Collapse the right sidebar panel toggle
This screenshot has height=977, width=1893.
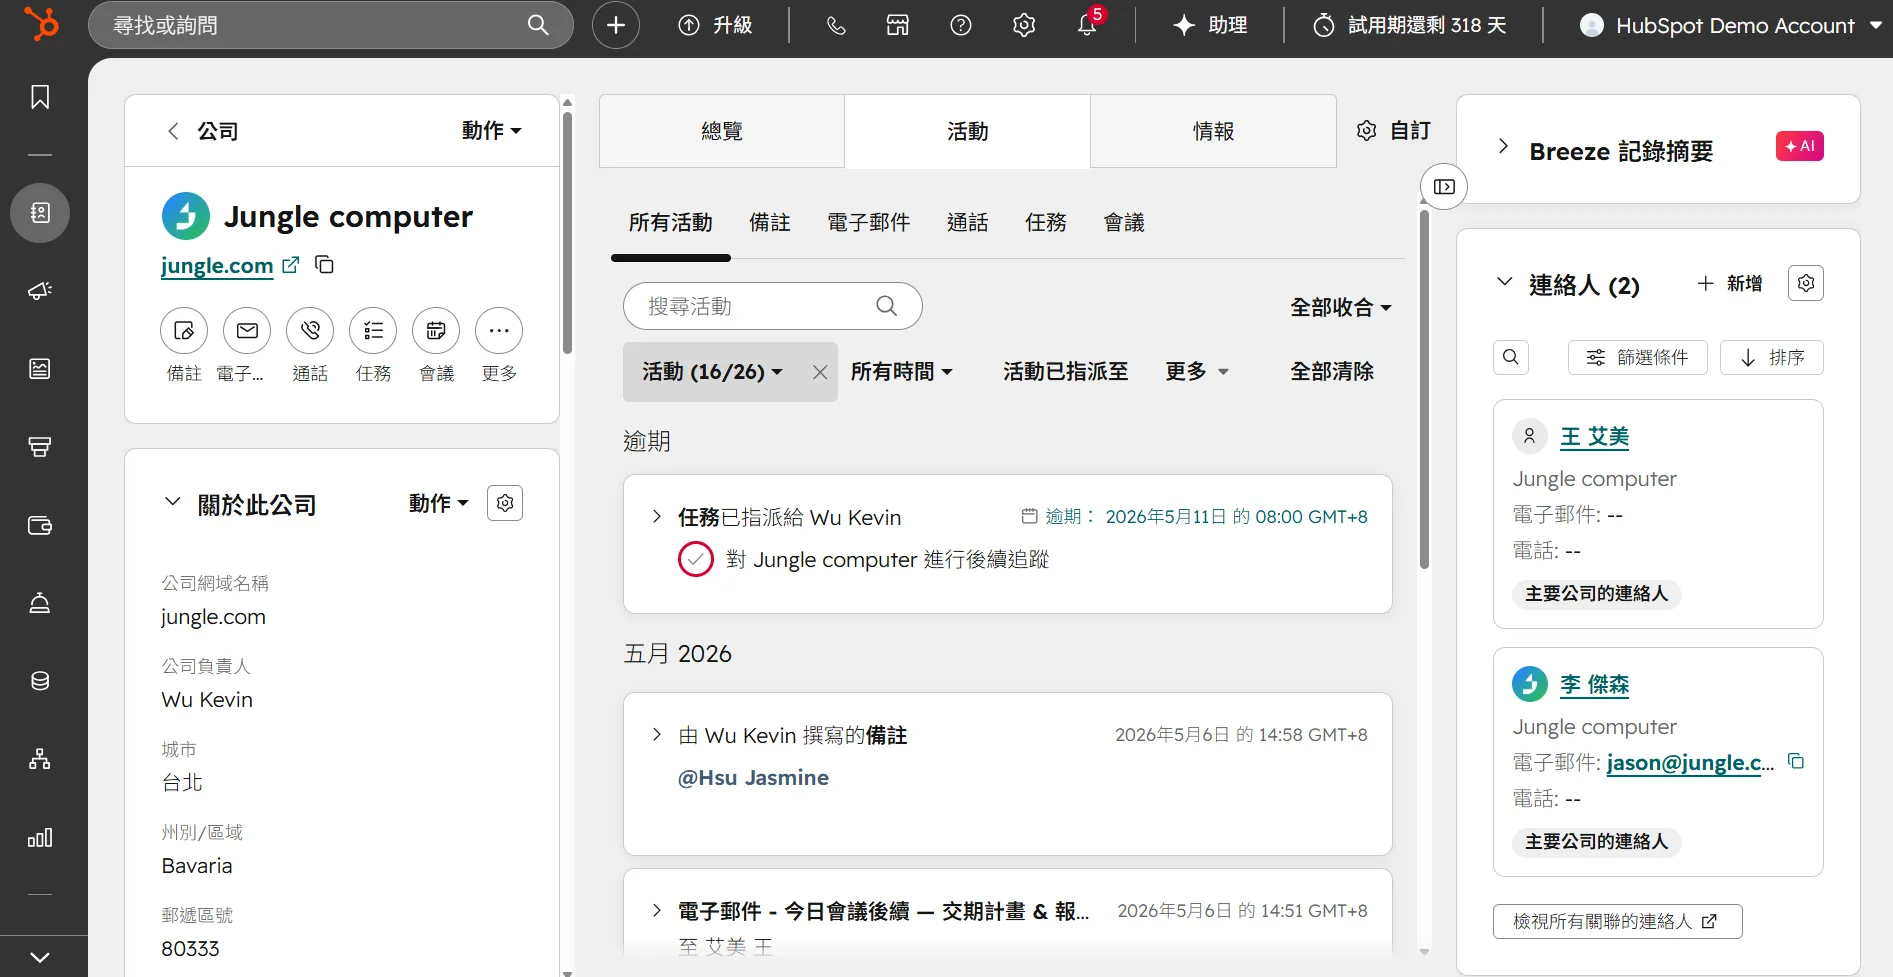click(1444, 187)
